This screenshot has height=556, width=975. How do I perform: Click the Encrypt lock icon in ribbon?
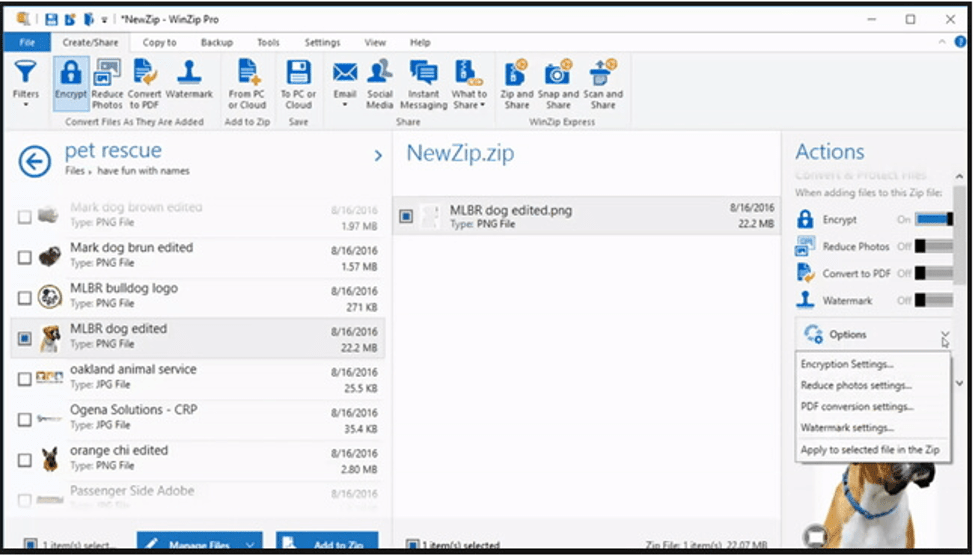[71, 76]
